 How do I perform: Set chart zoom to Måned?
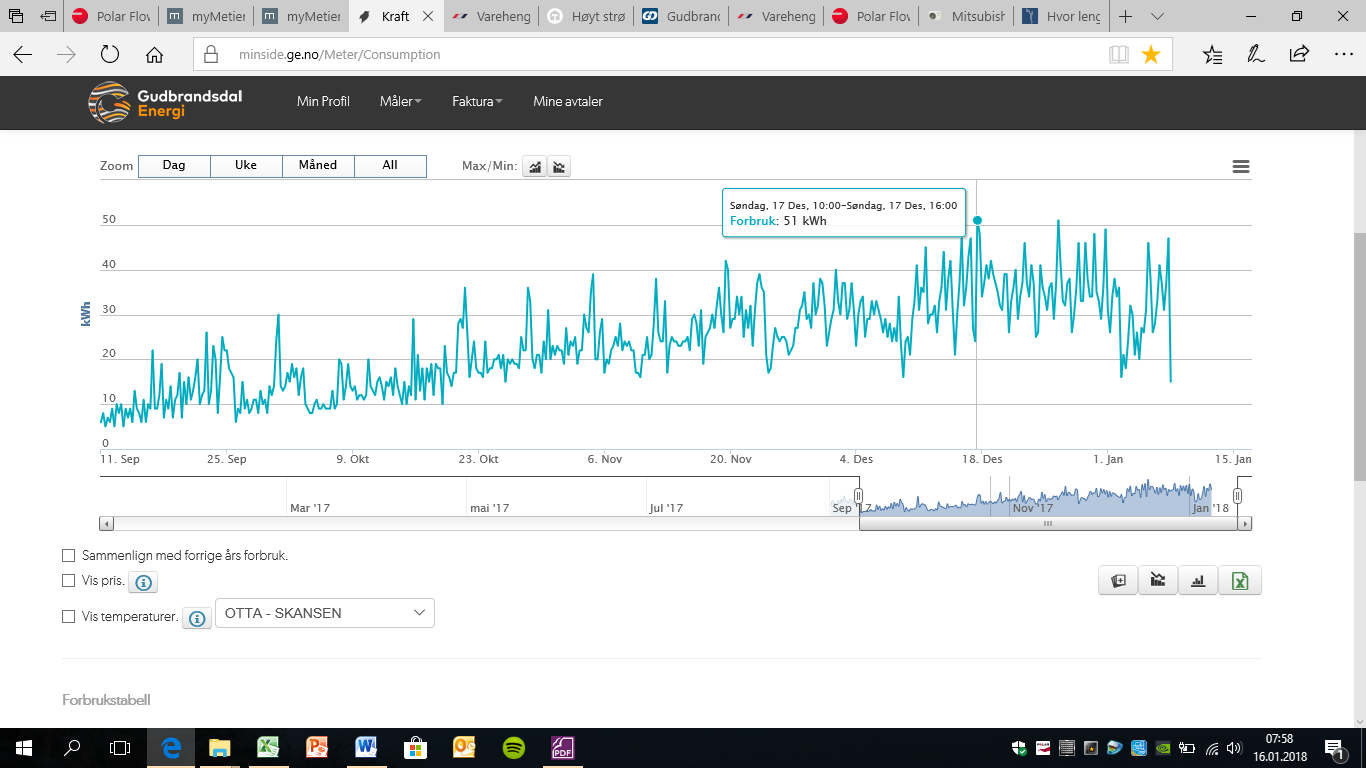pos(318,166)
